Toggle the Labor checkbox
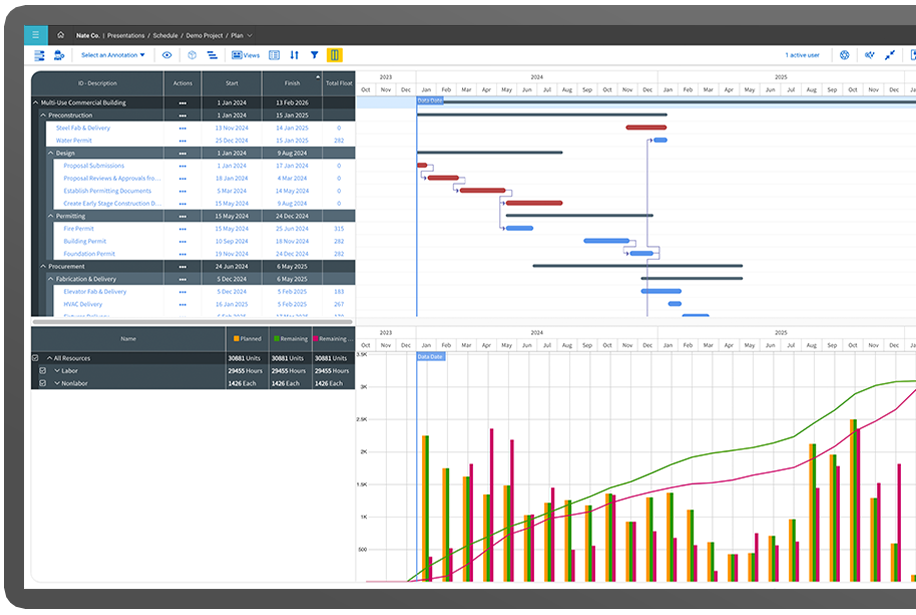Viewport: 916px width, 615px height. (43, 371)
